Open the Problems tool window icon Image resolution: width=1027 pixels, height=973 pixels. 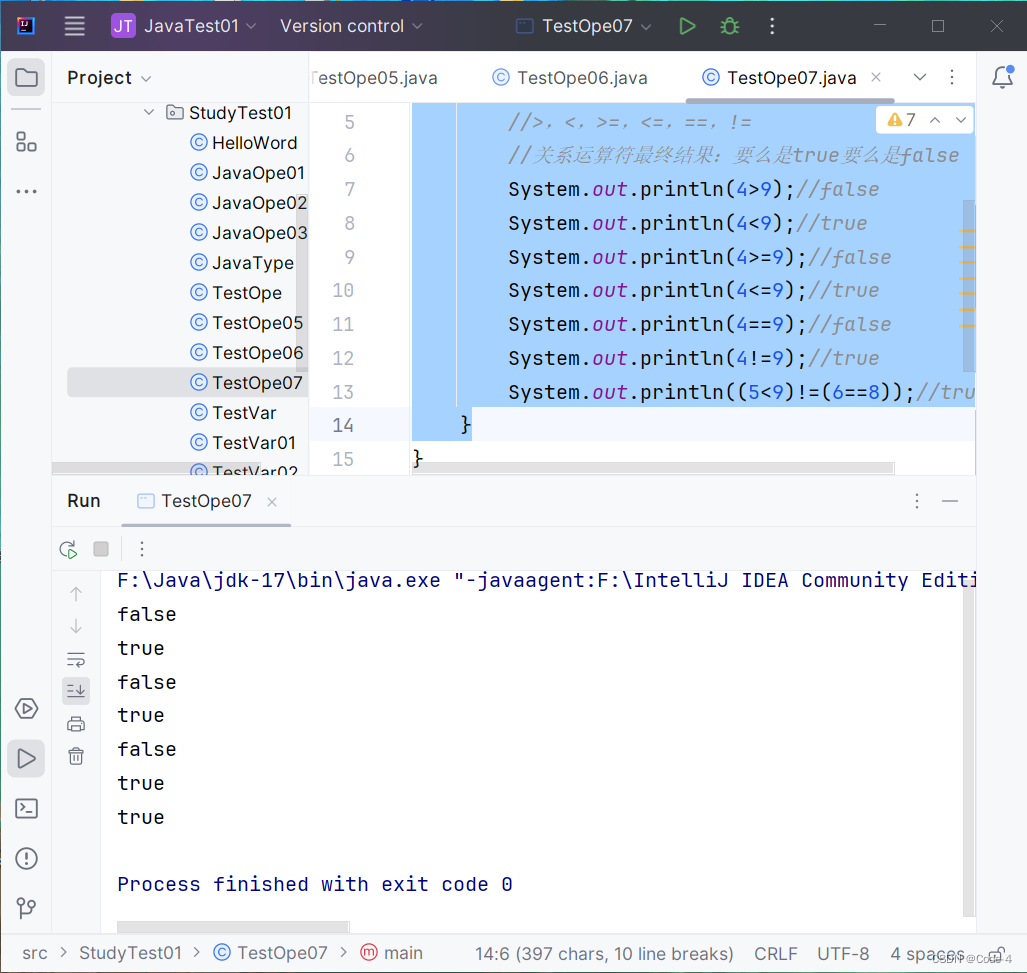tap(26, 858)
